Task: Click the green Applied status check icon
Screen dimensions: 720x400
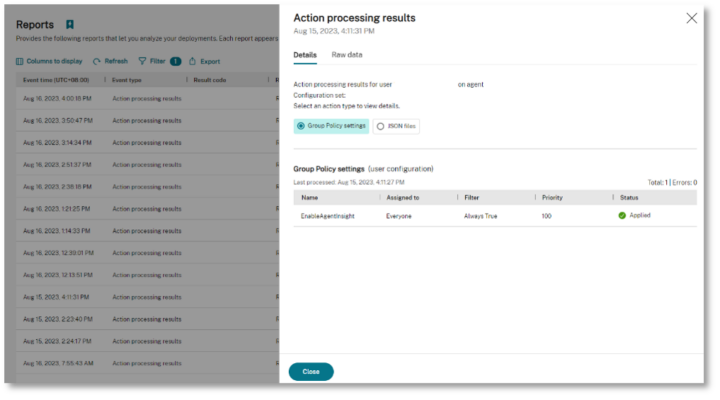Action: tap(622, 215)
